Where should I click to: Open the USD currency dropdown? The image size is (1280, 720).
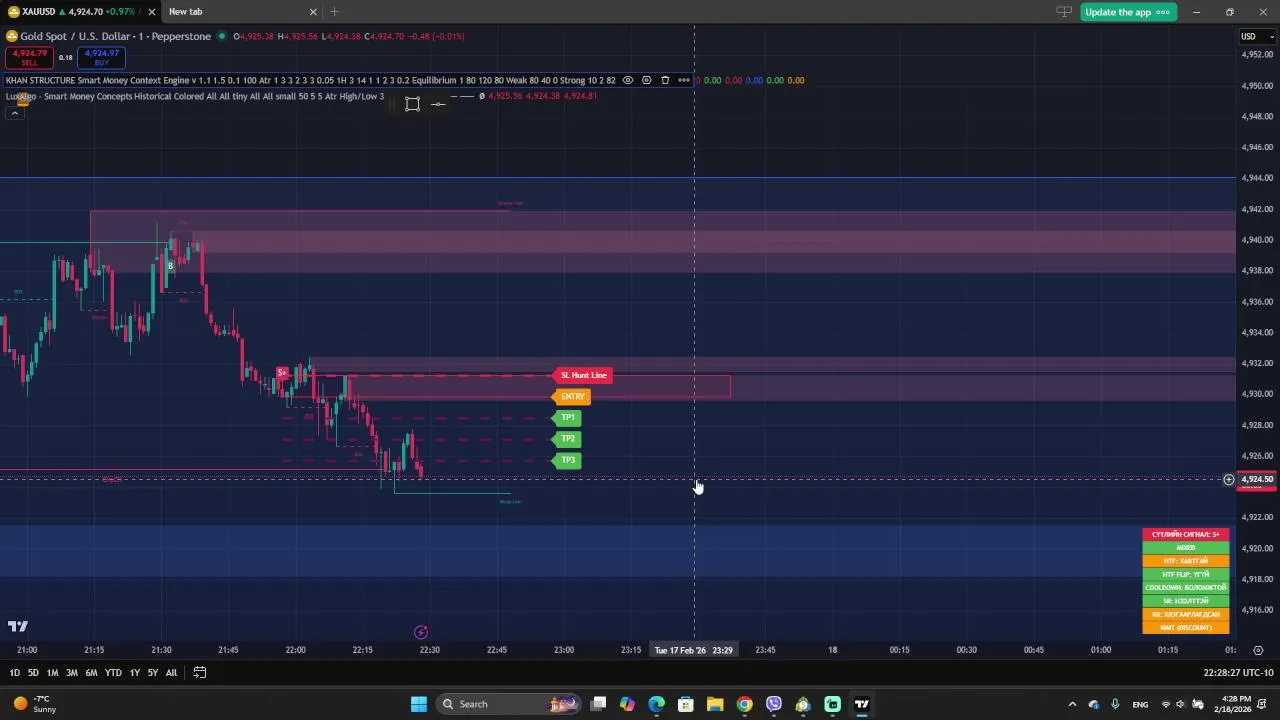click(x=1257, y=37)
